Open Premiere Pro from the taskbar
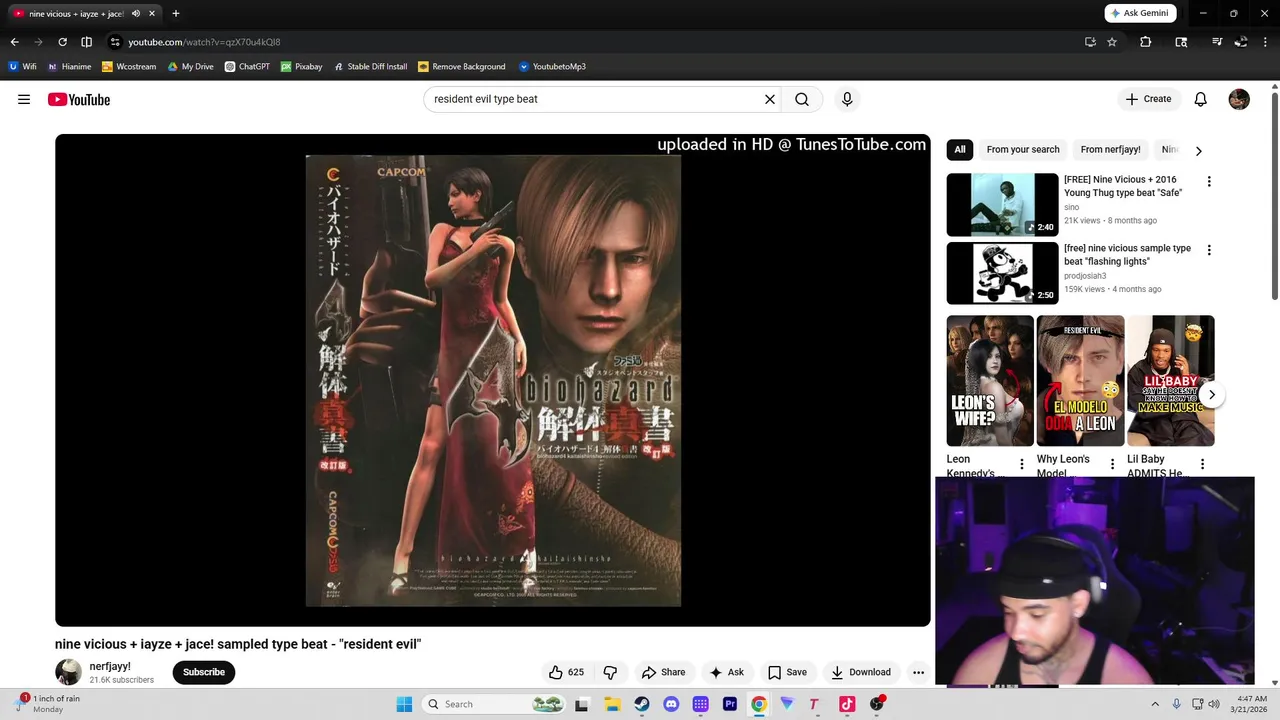 point(730,704)
